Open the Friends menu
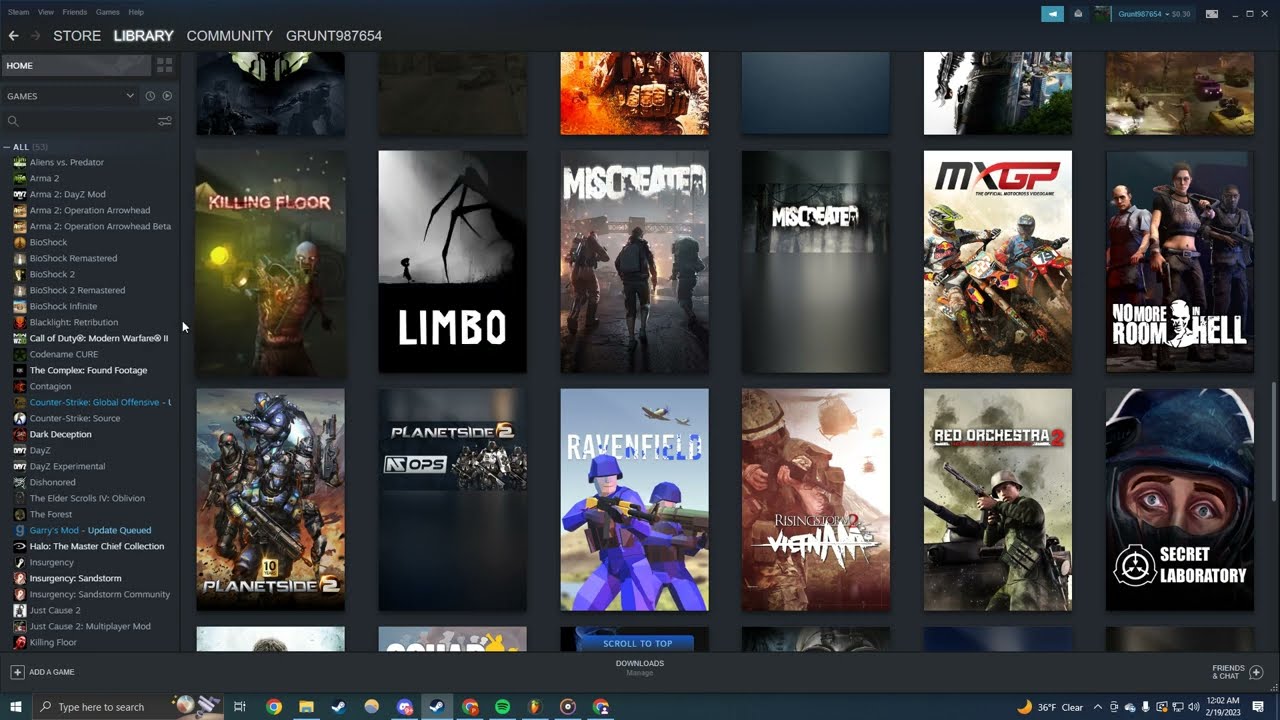The height and width of the screenshot is (720, 1280). 75,12
